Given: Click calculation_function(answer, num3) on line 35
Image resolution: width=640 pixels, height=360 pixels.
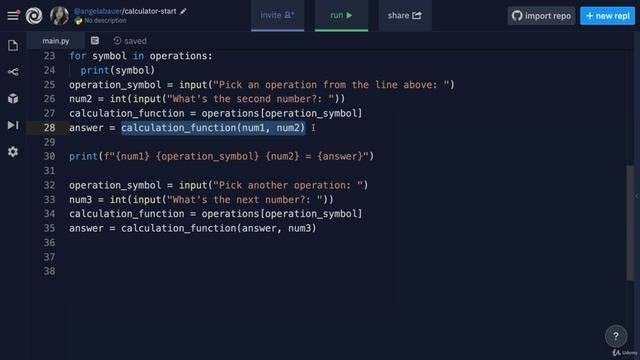Looking at the screenshot, I should tap(218, 228).
